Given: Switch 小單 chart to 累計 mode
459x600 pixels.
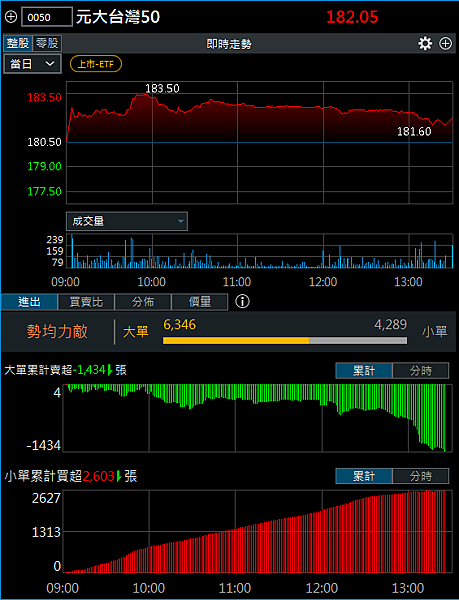Looking at the screenshot, I should 364,476.
